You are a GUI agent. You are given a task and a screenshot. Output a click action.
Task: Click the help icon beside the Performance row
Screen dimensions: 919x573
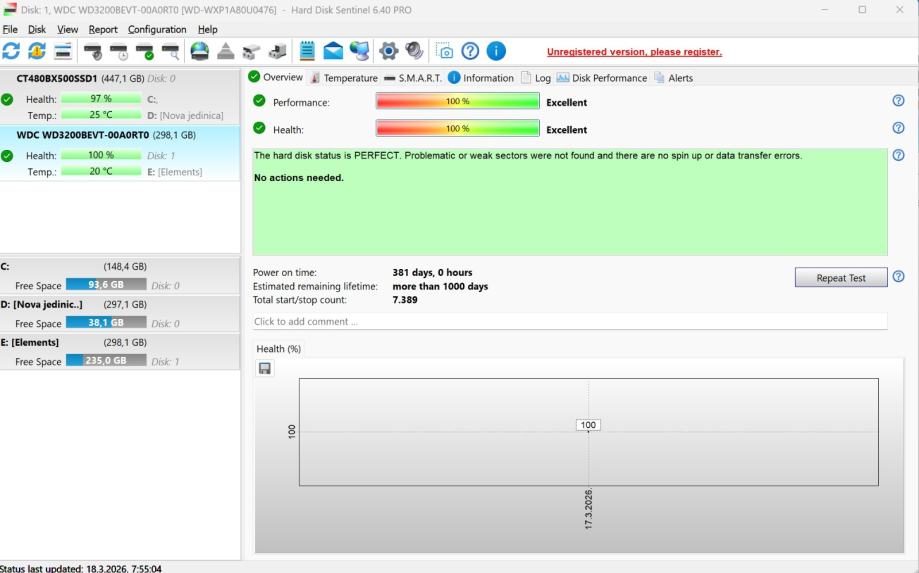(898, 101)
